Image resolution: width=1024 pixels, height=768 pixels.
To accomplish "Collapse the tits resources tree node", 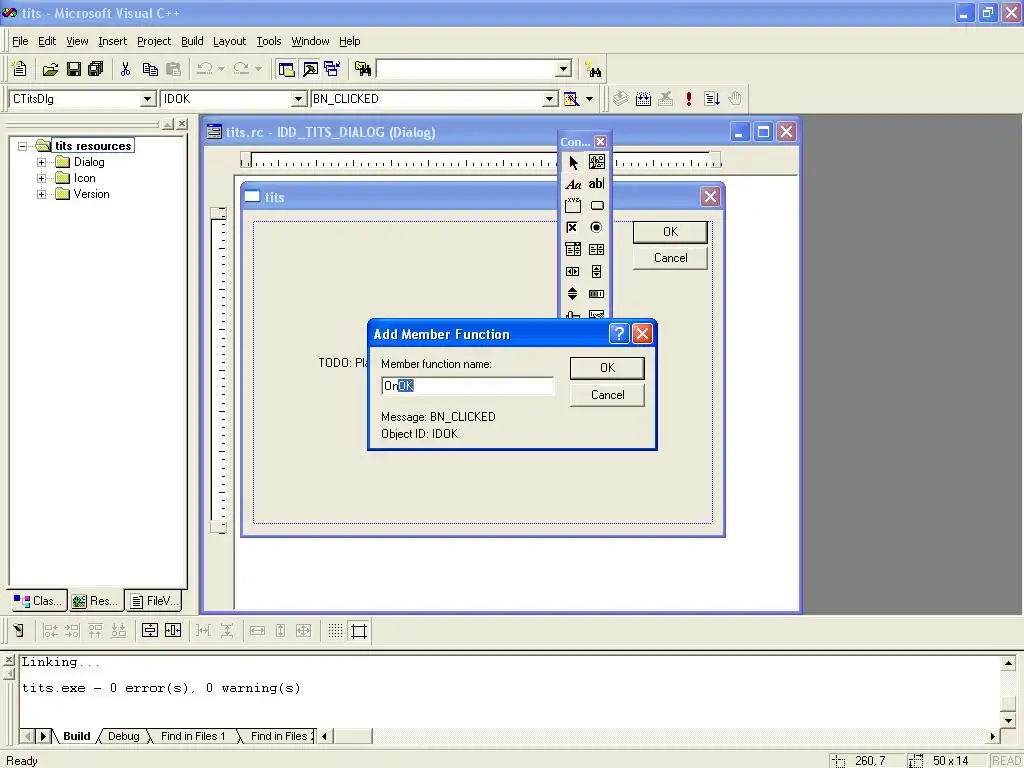I will coord(22,146).
